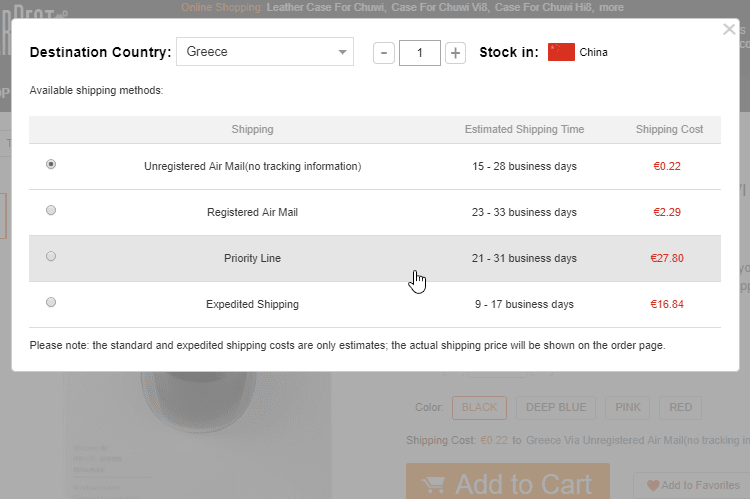
Task: Choose Expedited Shipping radio button
Action: (51, 302)
